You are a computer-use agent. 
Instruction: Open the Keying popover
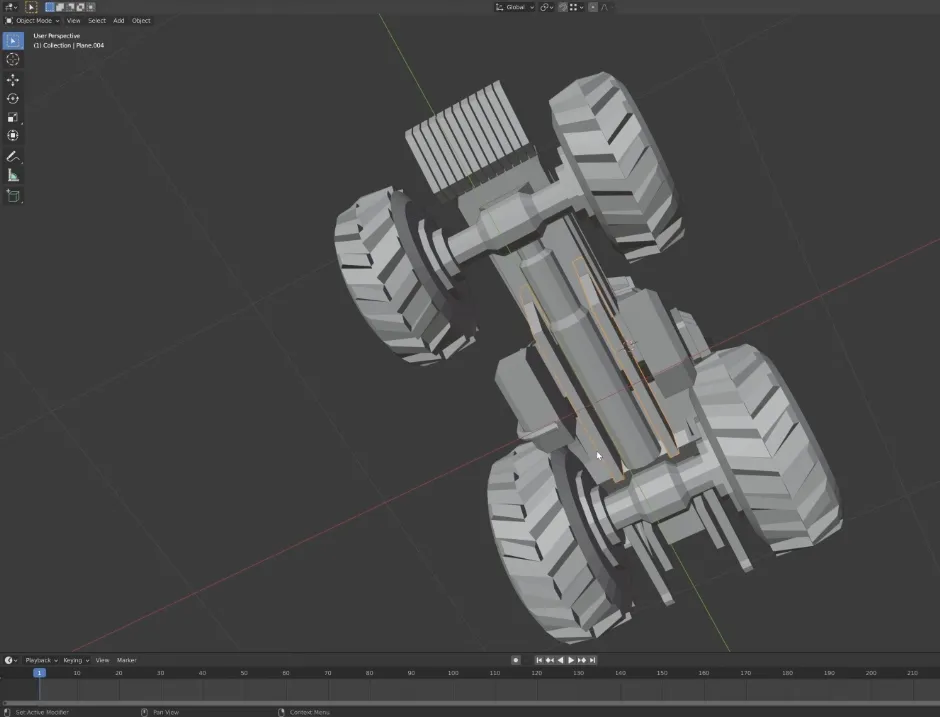(x=76, y=660)
